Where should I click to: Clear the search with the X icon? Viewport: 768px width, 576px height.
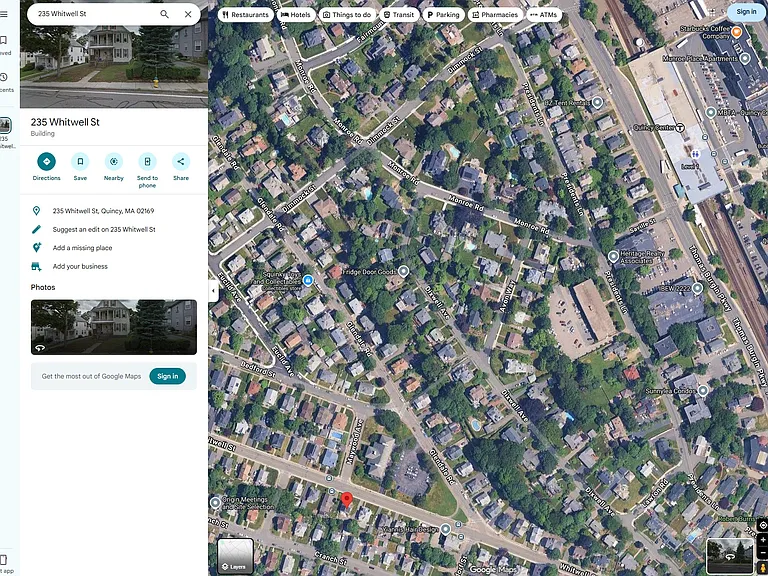188,14
